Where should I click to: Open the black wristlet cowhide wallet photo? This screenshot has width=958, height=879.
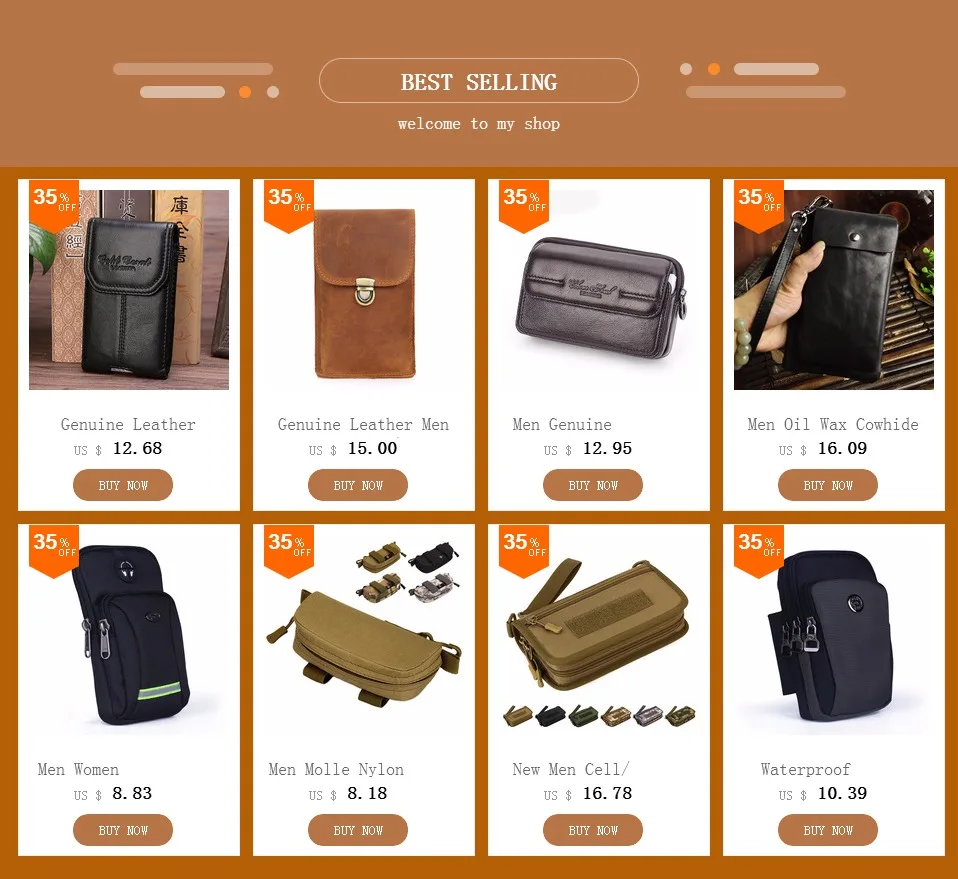pos(834,290)
